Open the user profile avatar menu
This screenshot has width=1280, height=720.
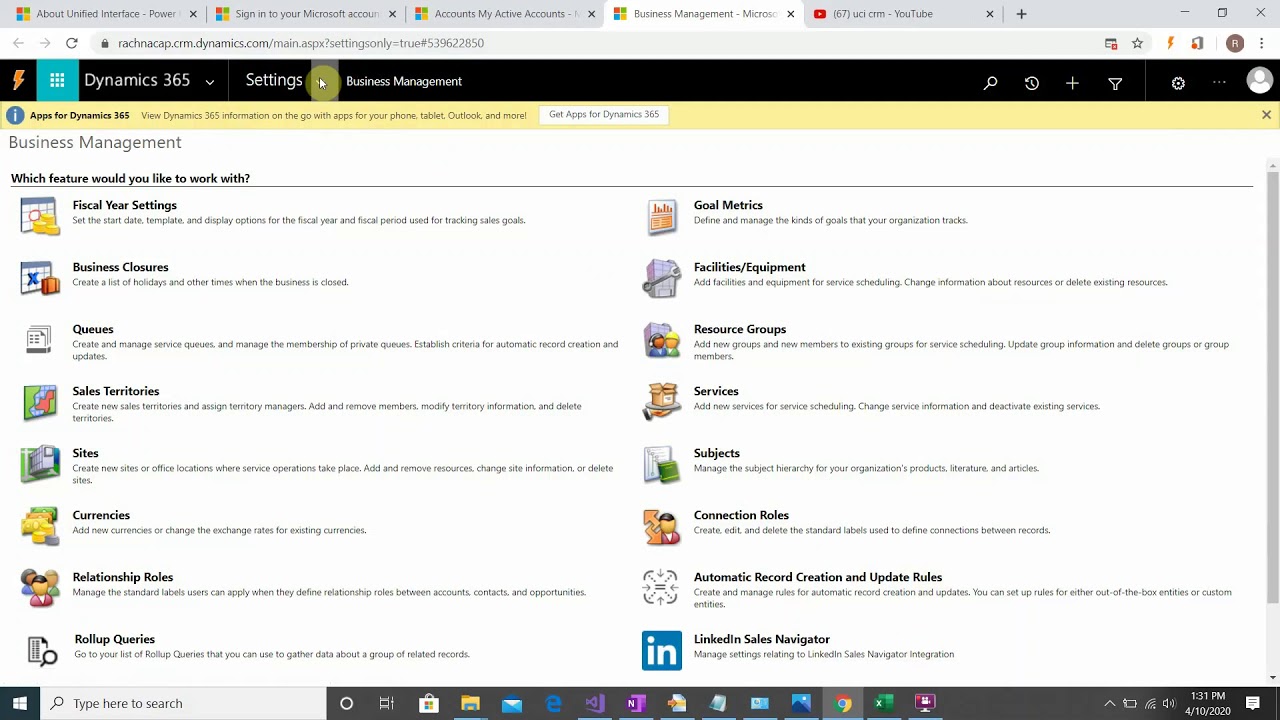pyautogui.click(x=1259, y=81)
